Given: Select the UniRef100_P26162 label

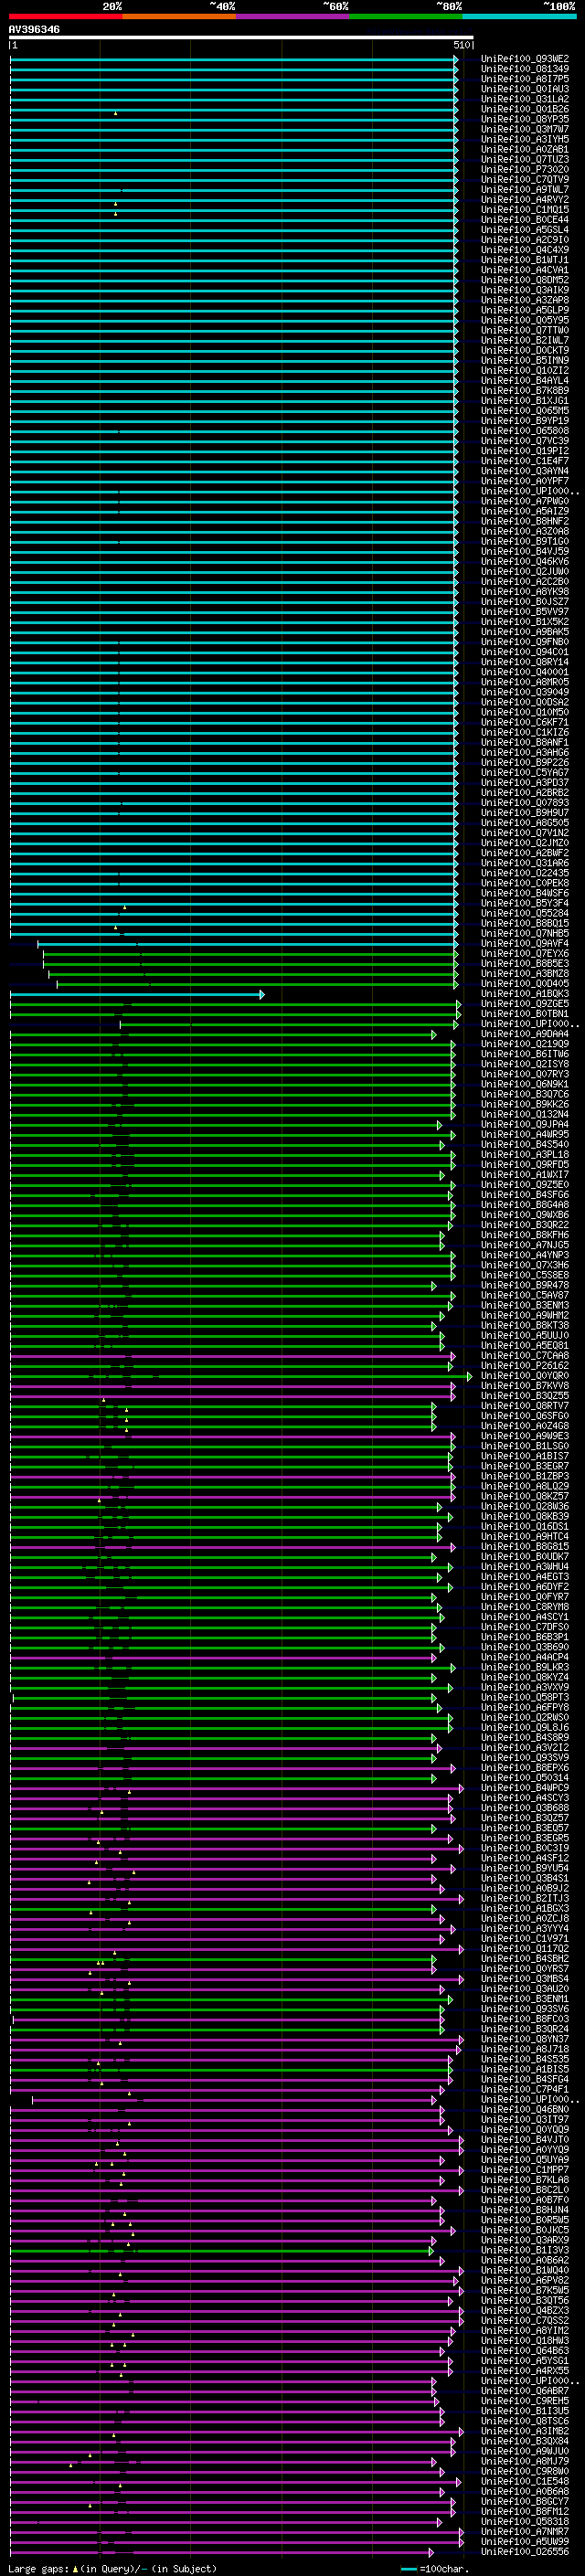Looking at the screenshot, I should point(525,1366).
